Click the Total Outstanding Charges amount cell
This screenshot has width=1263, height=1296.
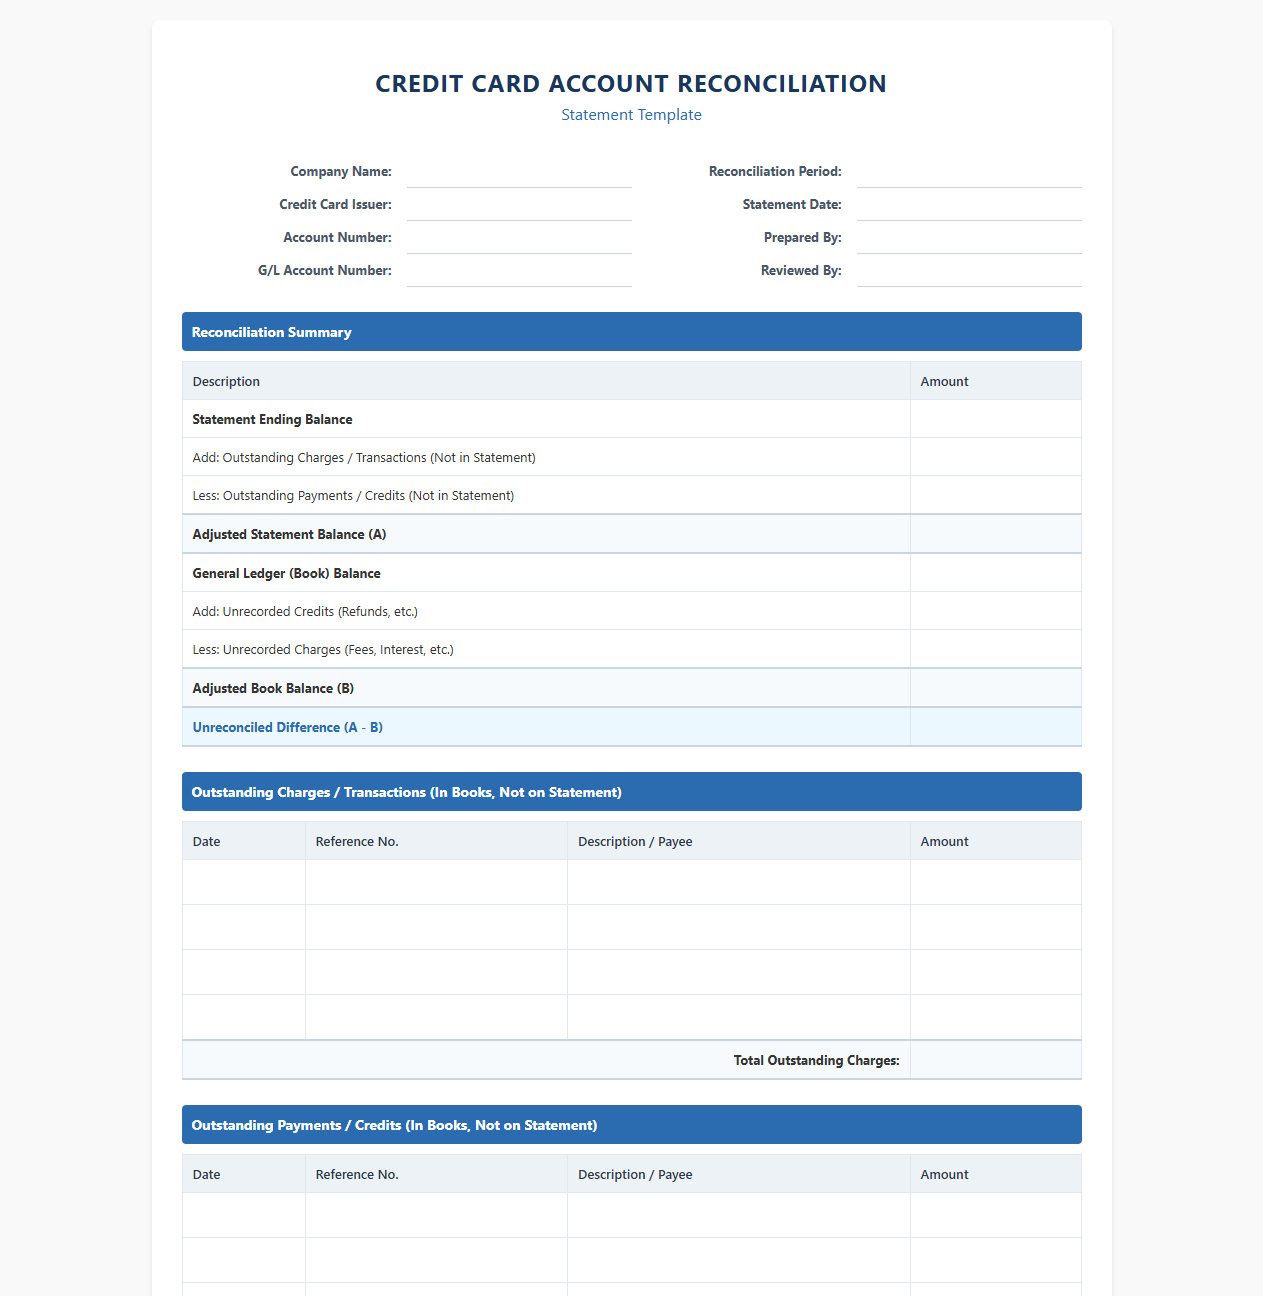pos(996,1060)
